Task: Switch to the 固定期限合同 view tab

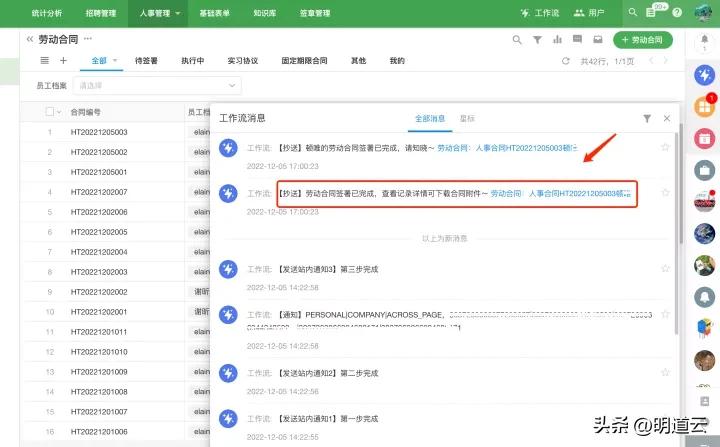Action: tap(304, 61)
